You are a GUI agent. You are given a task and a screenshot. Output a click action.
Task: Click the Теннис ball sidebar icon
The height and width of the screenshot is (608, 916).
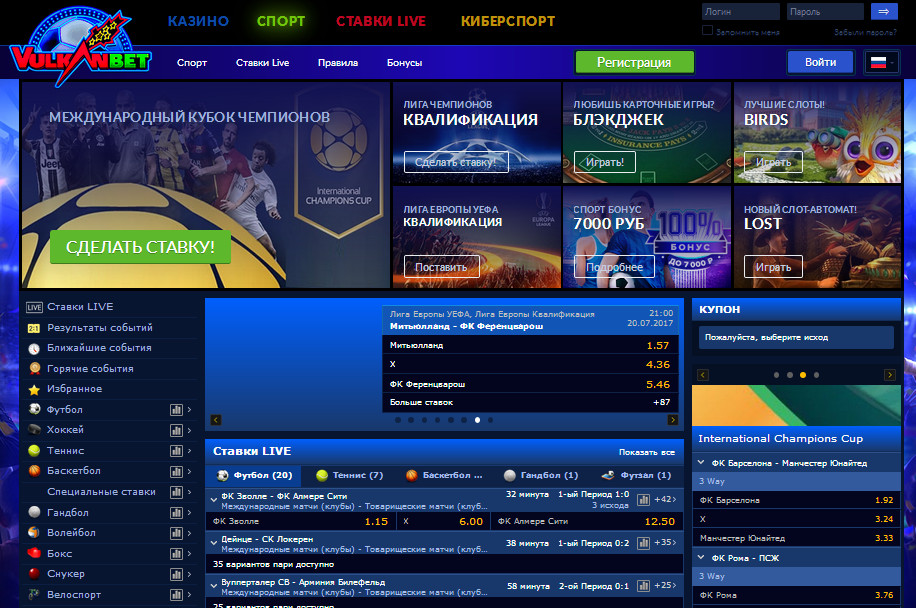pyautogui.click(x=34, y=451)
